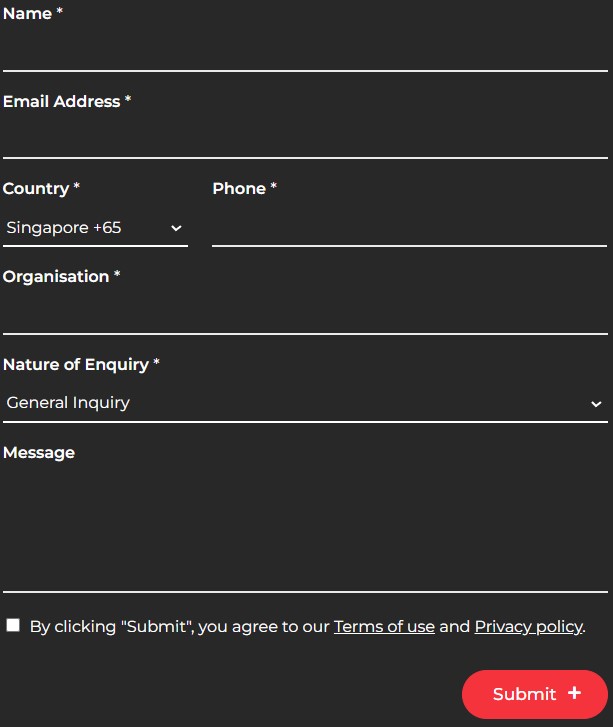
Task: Tick the agreement checkbox before Submit text
Action: point(13,625)
